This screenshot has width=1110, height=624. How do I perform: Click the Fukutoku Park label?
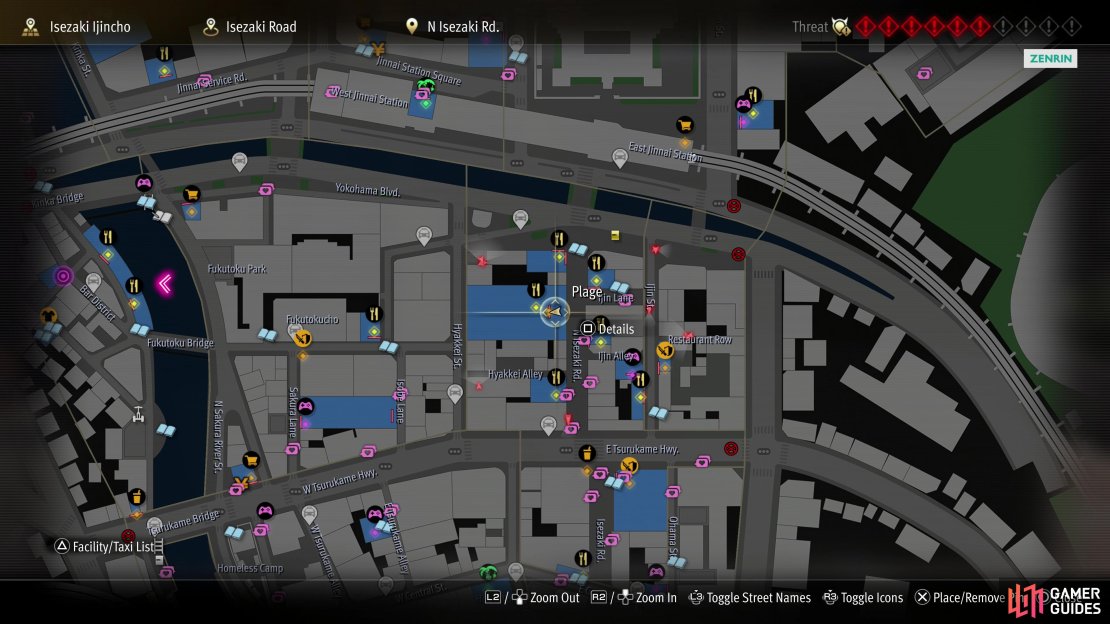tap(237, 269)
